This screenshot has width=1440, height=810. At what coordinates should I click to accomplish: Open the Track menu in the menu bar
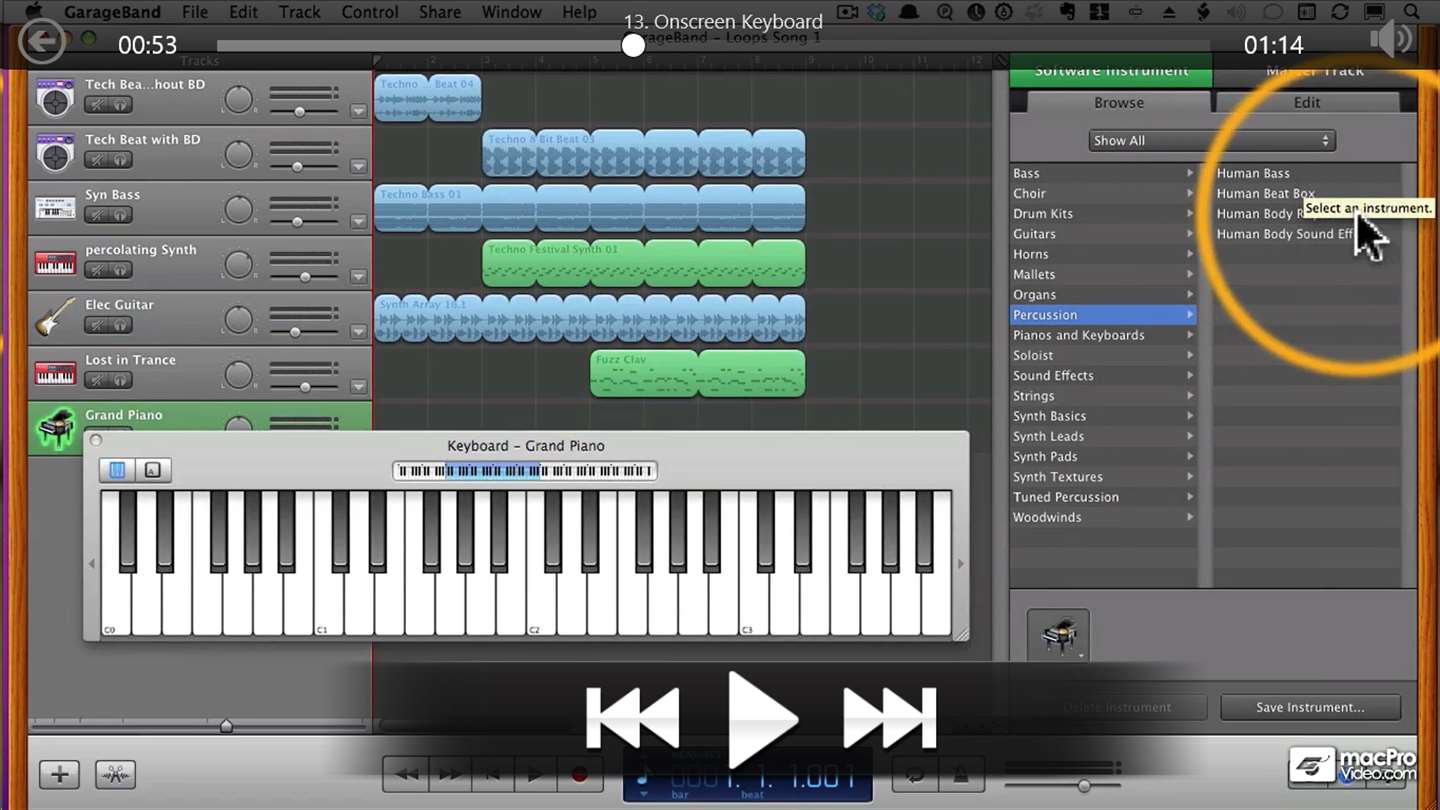point(299,12)
